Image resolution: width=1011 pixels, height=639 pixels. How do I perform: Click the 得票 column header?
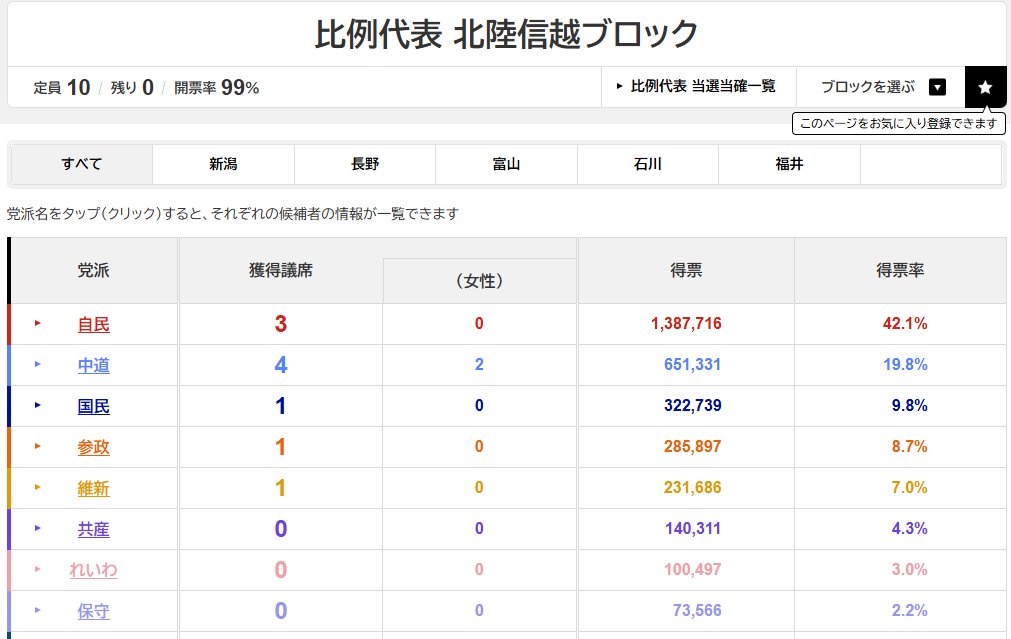[x=686, y=270]
